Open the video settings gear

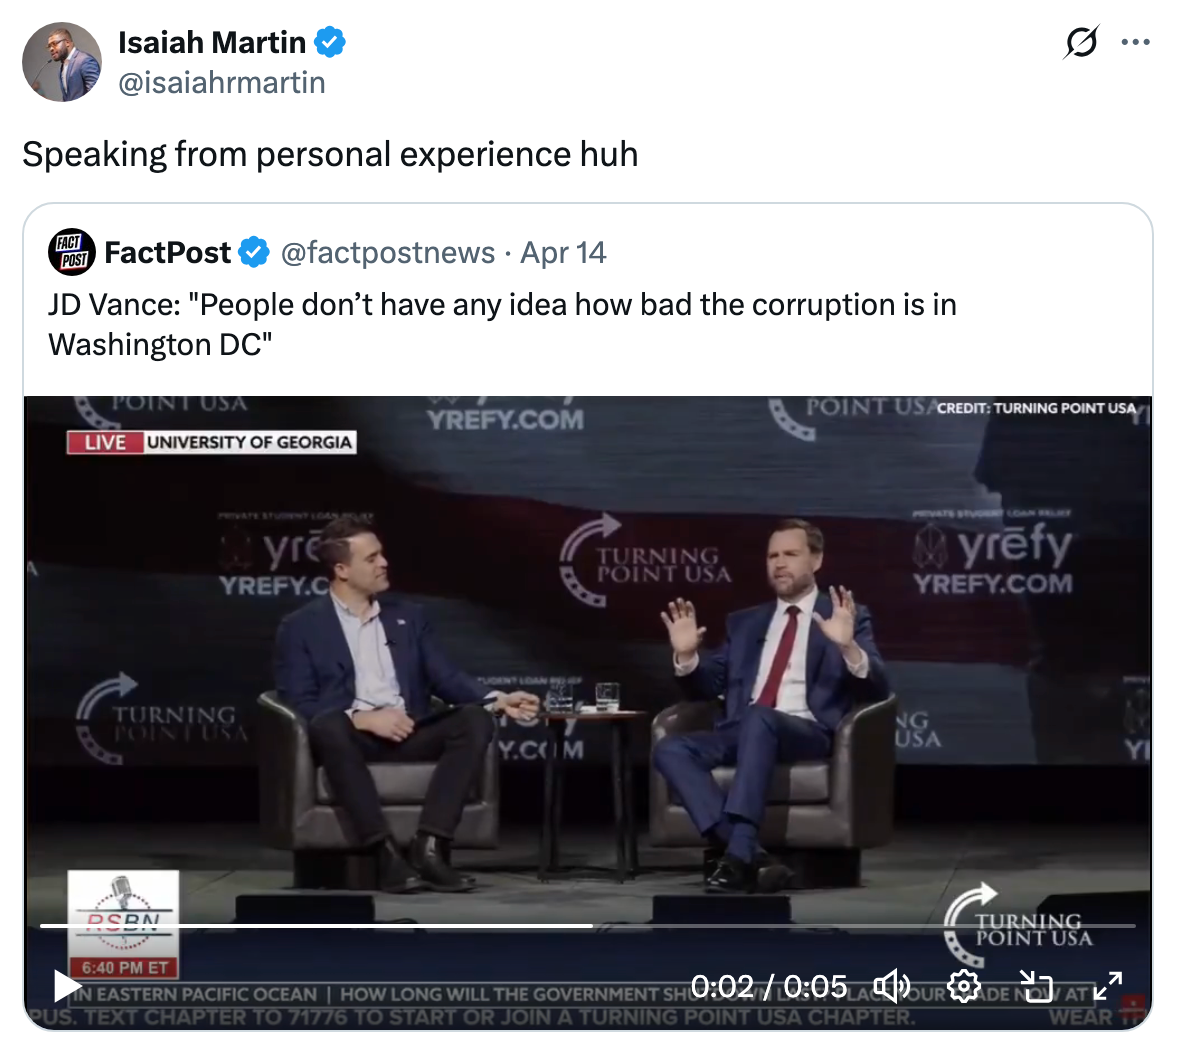tap(963, 987)
